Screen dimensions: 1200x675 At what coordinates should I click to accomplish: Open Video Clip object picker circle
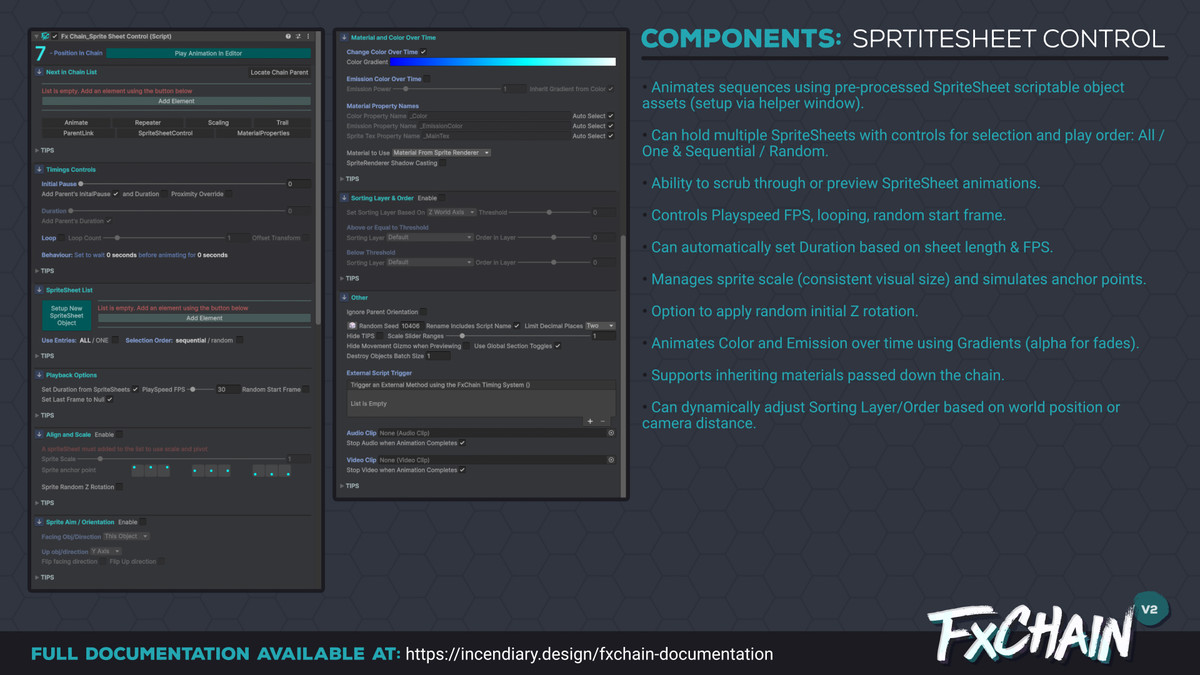point(611,460)
